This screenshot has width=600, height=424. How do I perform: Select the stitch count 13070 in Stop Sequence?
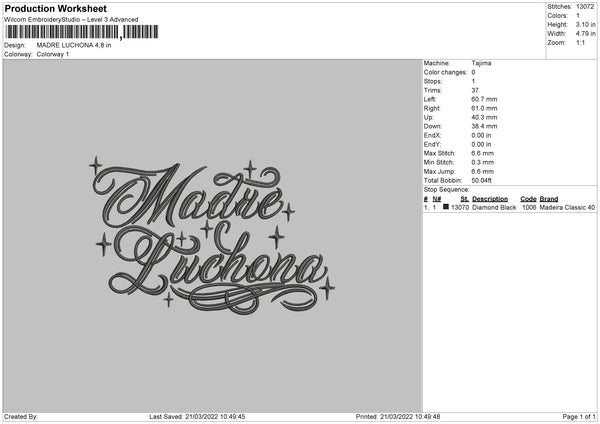[x=460, y=207]
